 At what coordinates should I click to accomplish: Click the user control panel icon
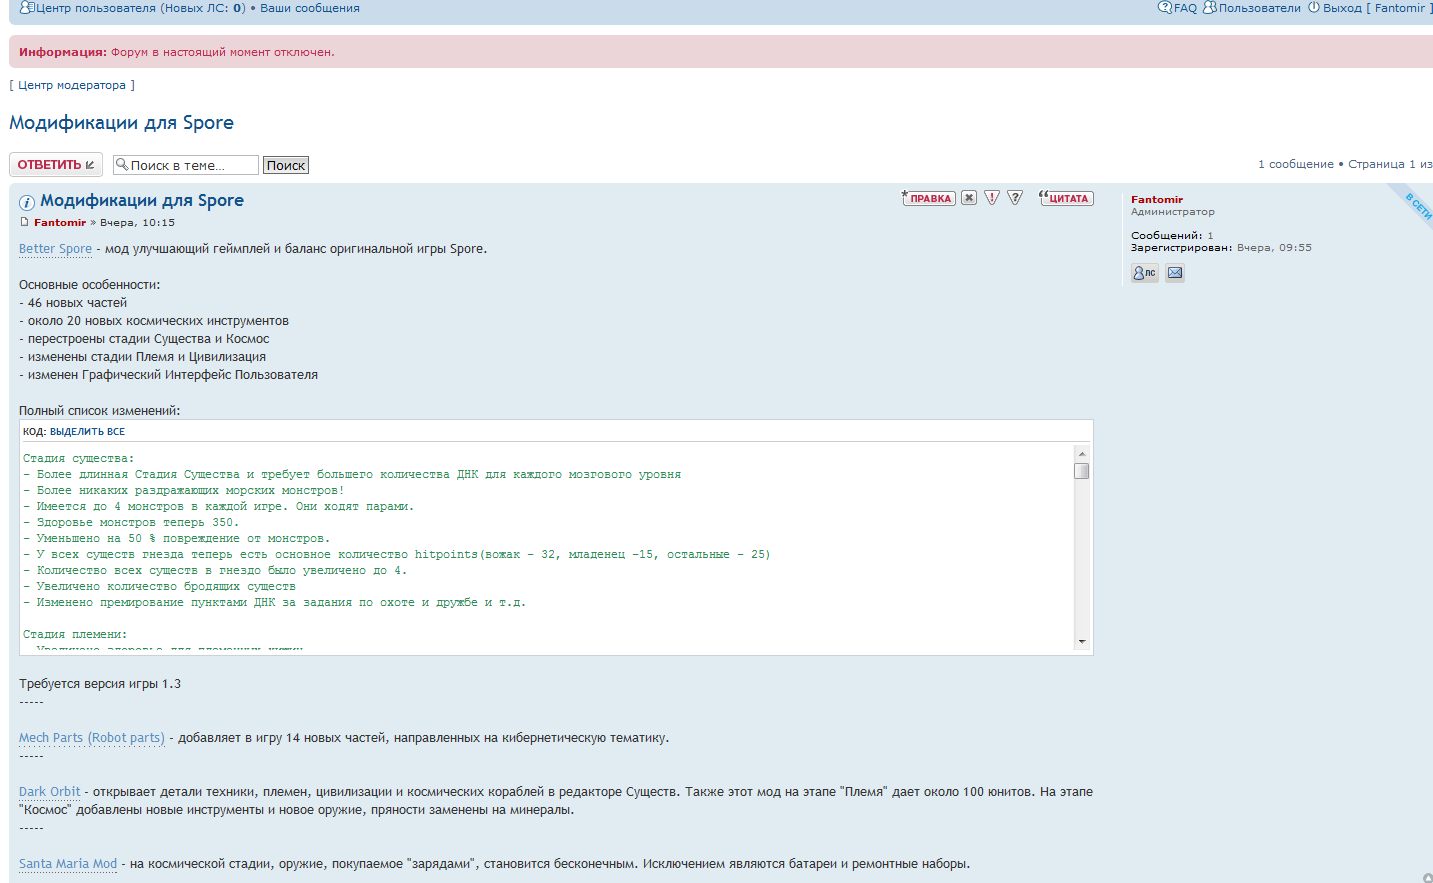point(26,8)
